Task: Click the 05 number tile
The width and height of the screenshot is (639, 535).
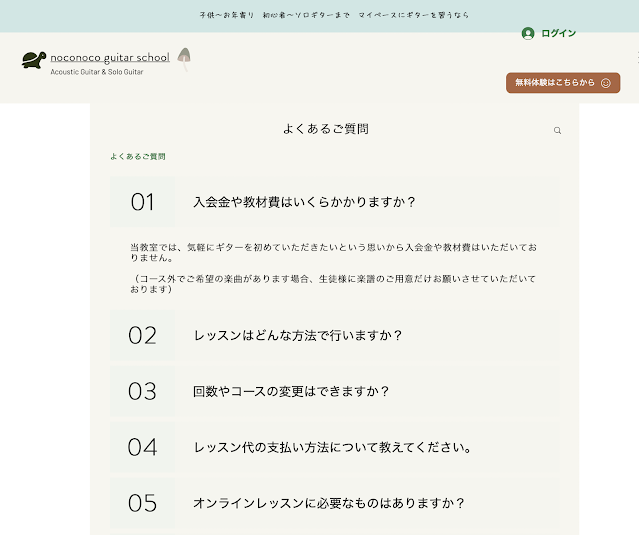Action: click(x=142, y=503)
